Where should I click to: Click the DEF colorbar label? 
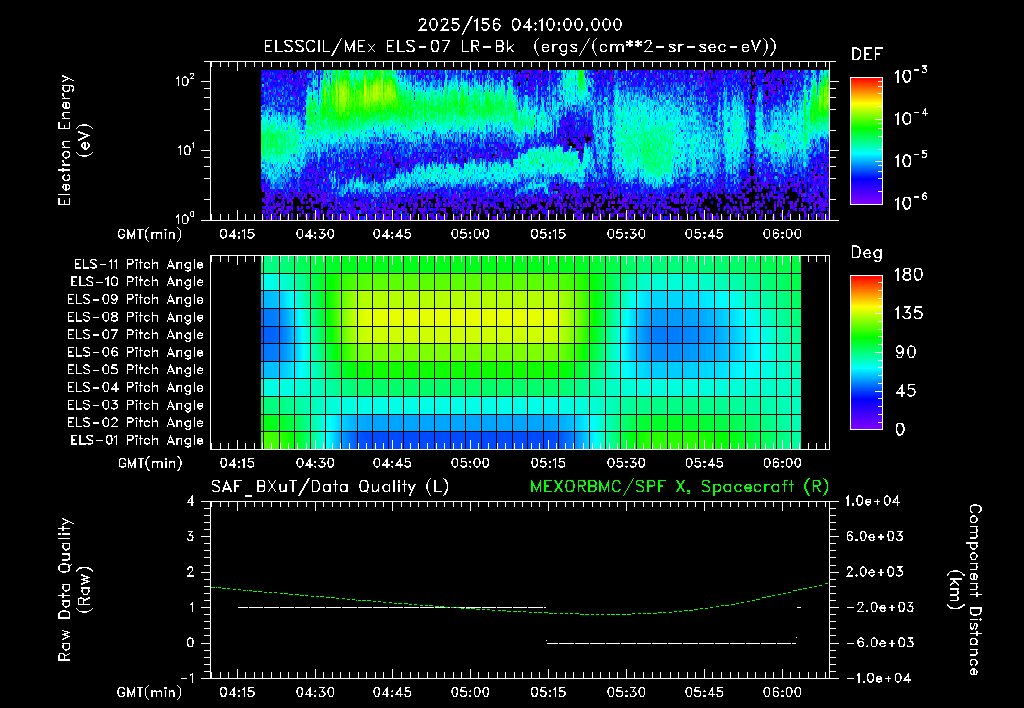867,55
